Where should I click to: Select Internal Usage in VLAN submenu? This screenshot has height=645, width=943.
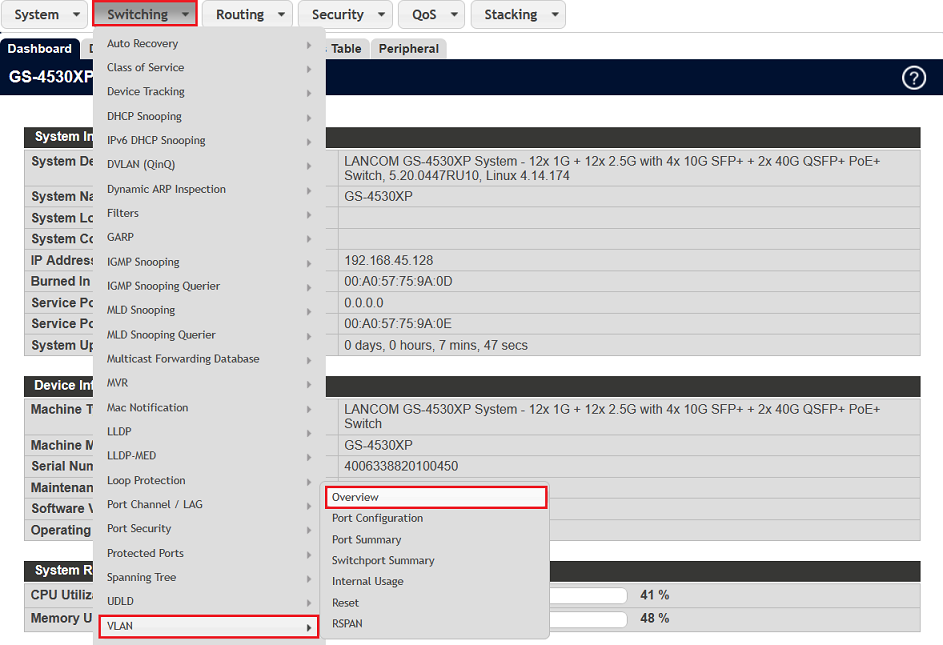pyautogui.click(x=367, y=581)
